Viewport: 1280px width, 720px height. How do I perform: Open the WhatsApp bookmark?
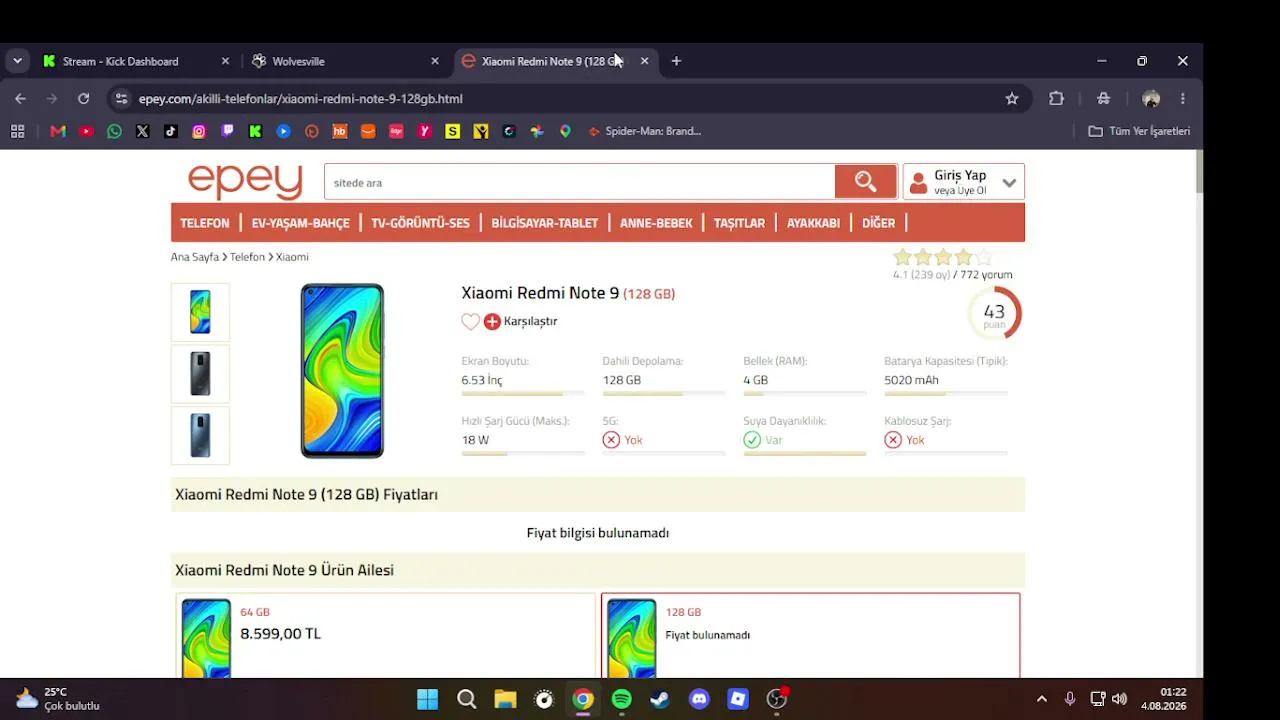(114, 131)
